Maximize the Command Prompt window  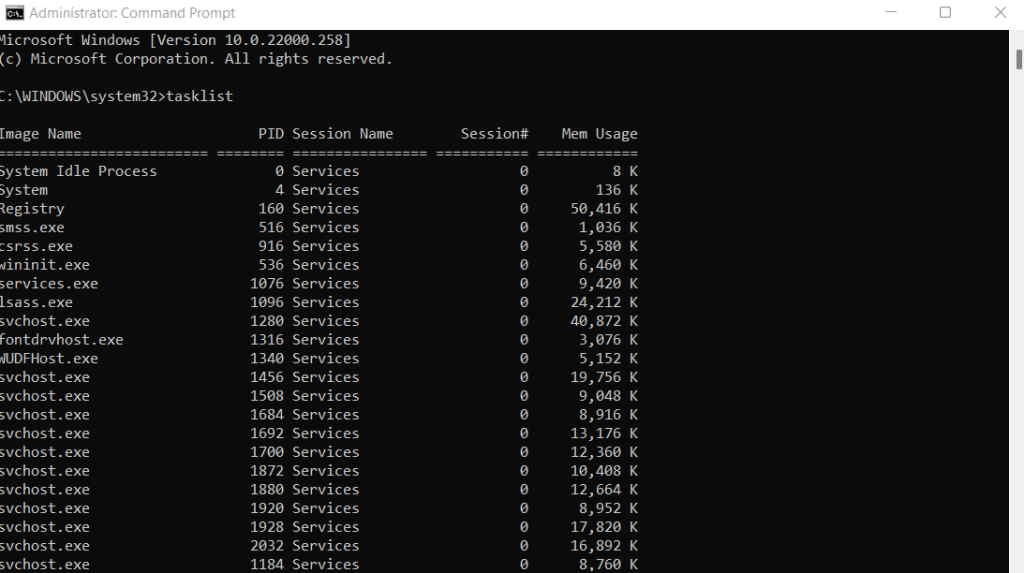[945, 12]
